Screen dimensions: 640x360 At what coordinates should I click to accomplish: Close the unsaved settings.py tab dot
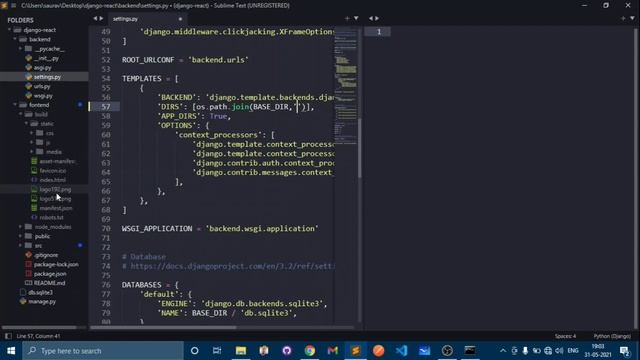click(x=180, y=19)
